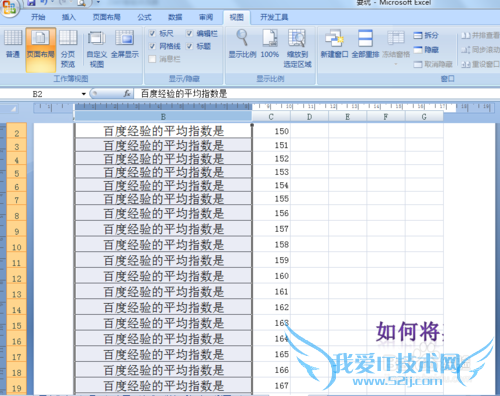Viewport: 500px width, 396px height.
Task: Click cell B17 text in row 17
Action: point(163,354)
